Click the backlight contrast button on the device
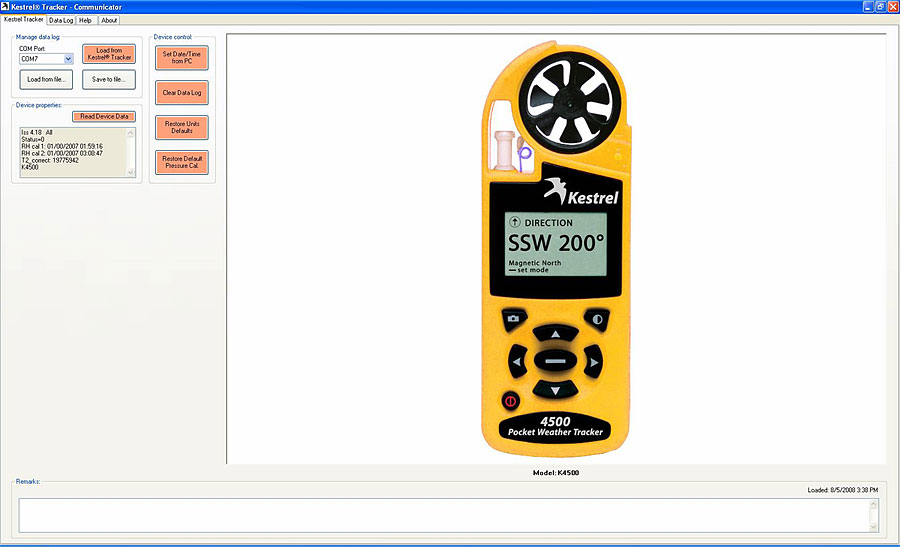Viewport: 900px width, 547px height. [x=597, y=319]
